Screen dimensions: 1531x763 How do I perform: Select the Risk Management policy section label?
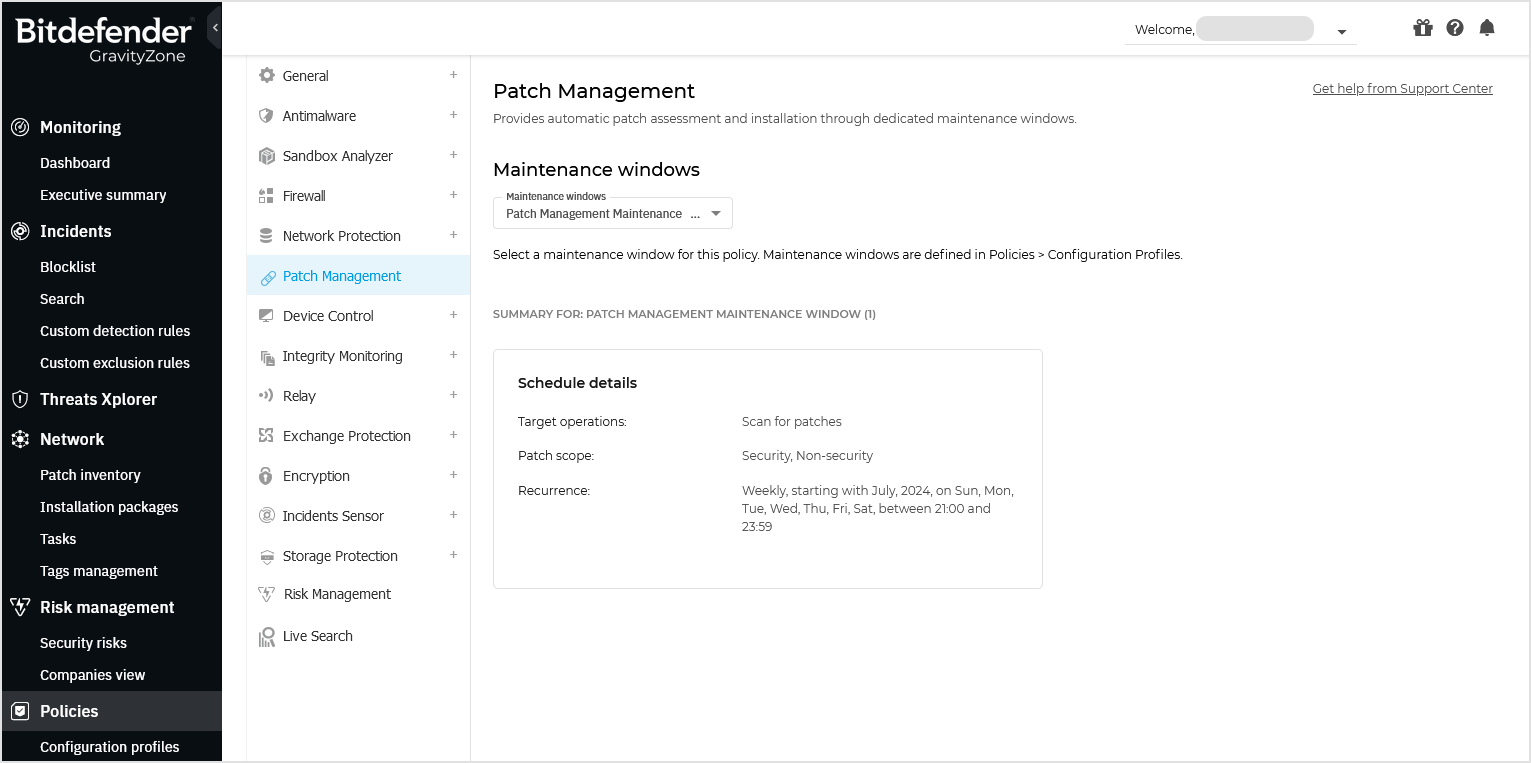pyautogui.click(x=338, y=594)
